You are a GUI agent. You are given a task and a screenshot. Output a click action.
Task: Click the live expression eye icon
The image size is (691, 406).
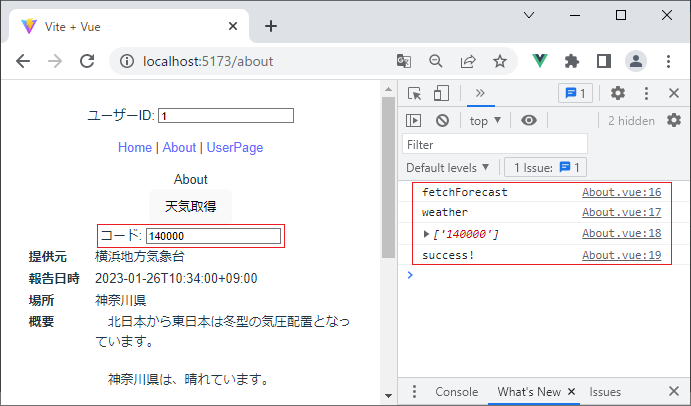[529, 120]
